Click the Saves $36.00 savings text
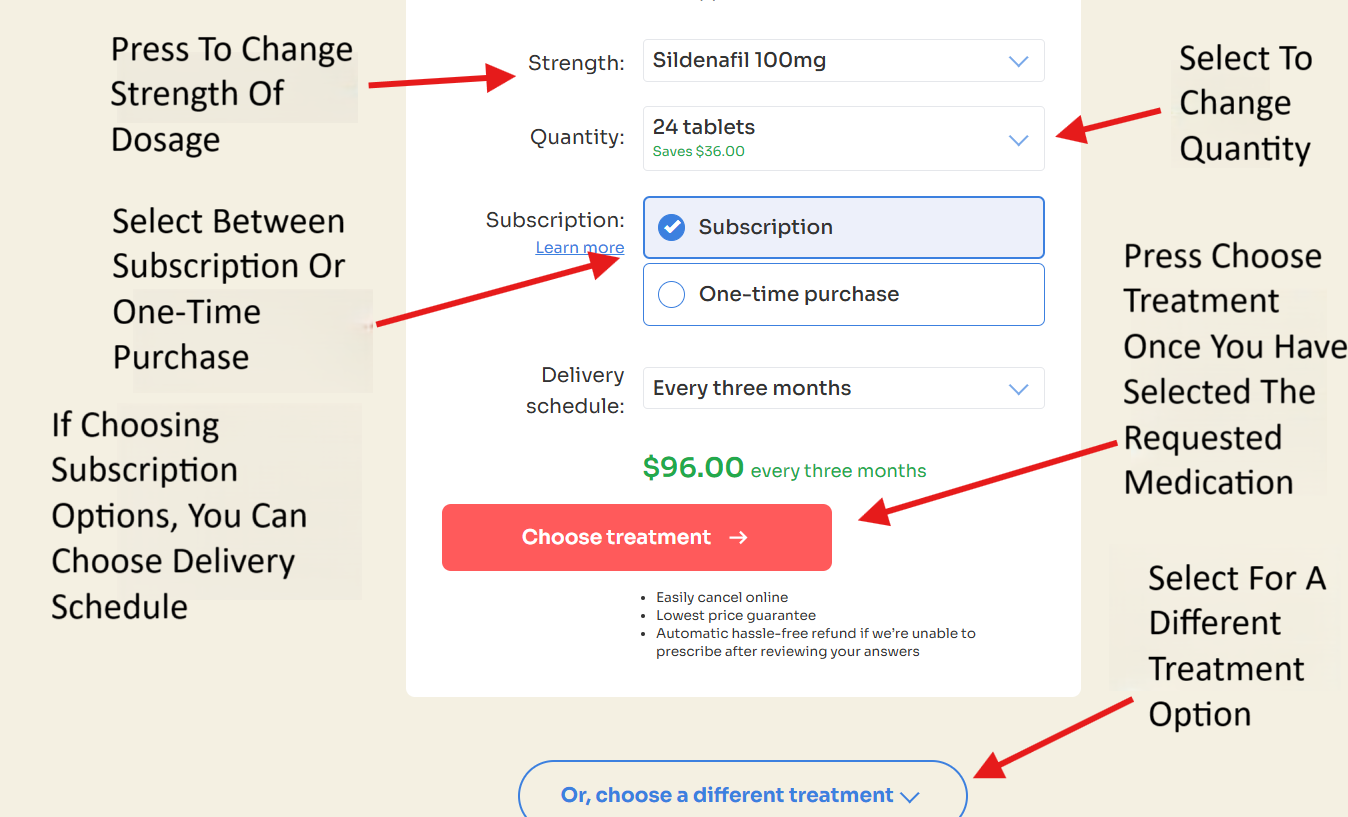 click(x=698, y=152)
